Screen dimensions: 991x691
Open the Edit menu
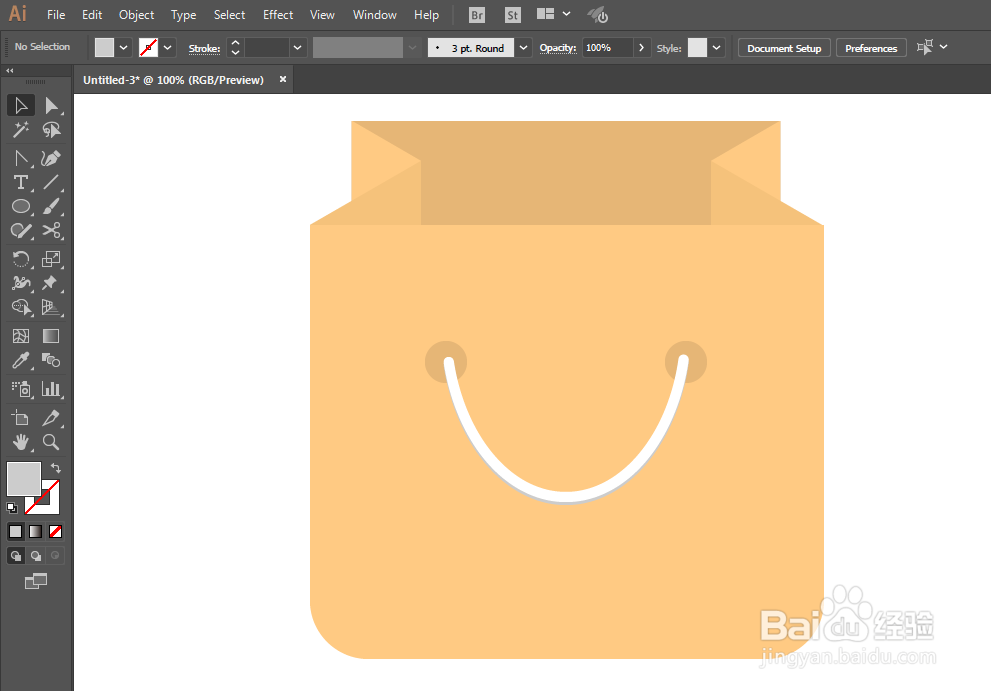click(92, 15)
